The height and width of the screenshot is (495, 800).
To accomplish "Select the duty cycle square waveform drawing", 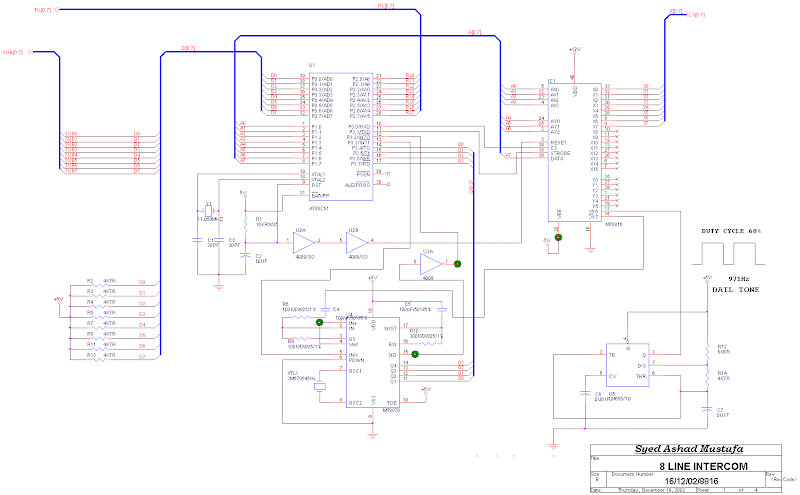I will pos(728,253).
